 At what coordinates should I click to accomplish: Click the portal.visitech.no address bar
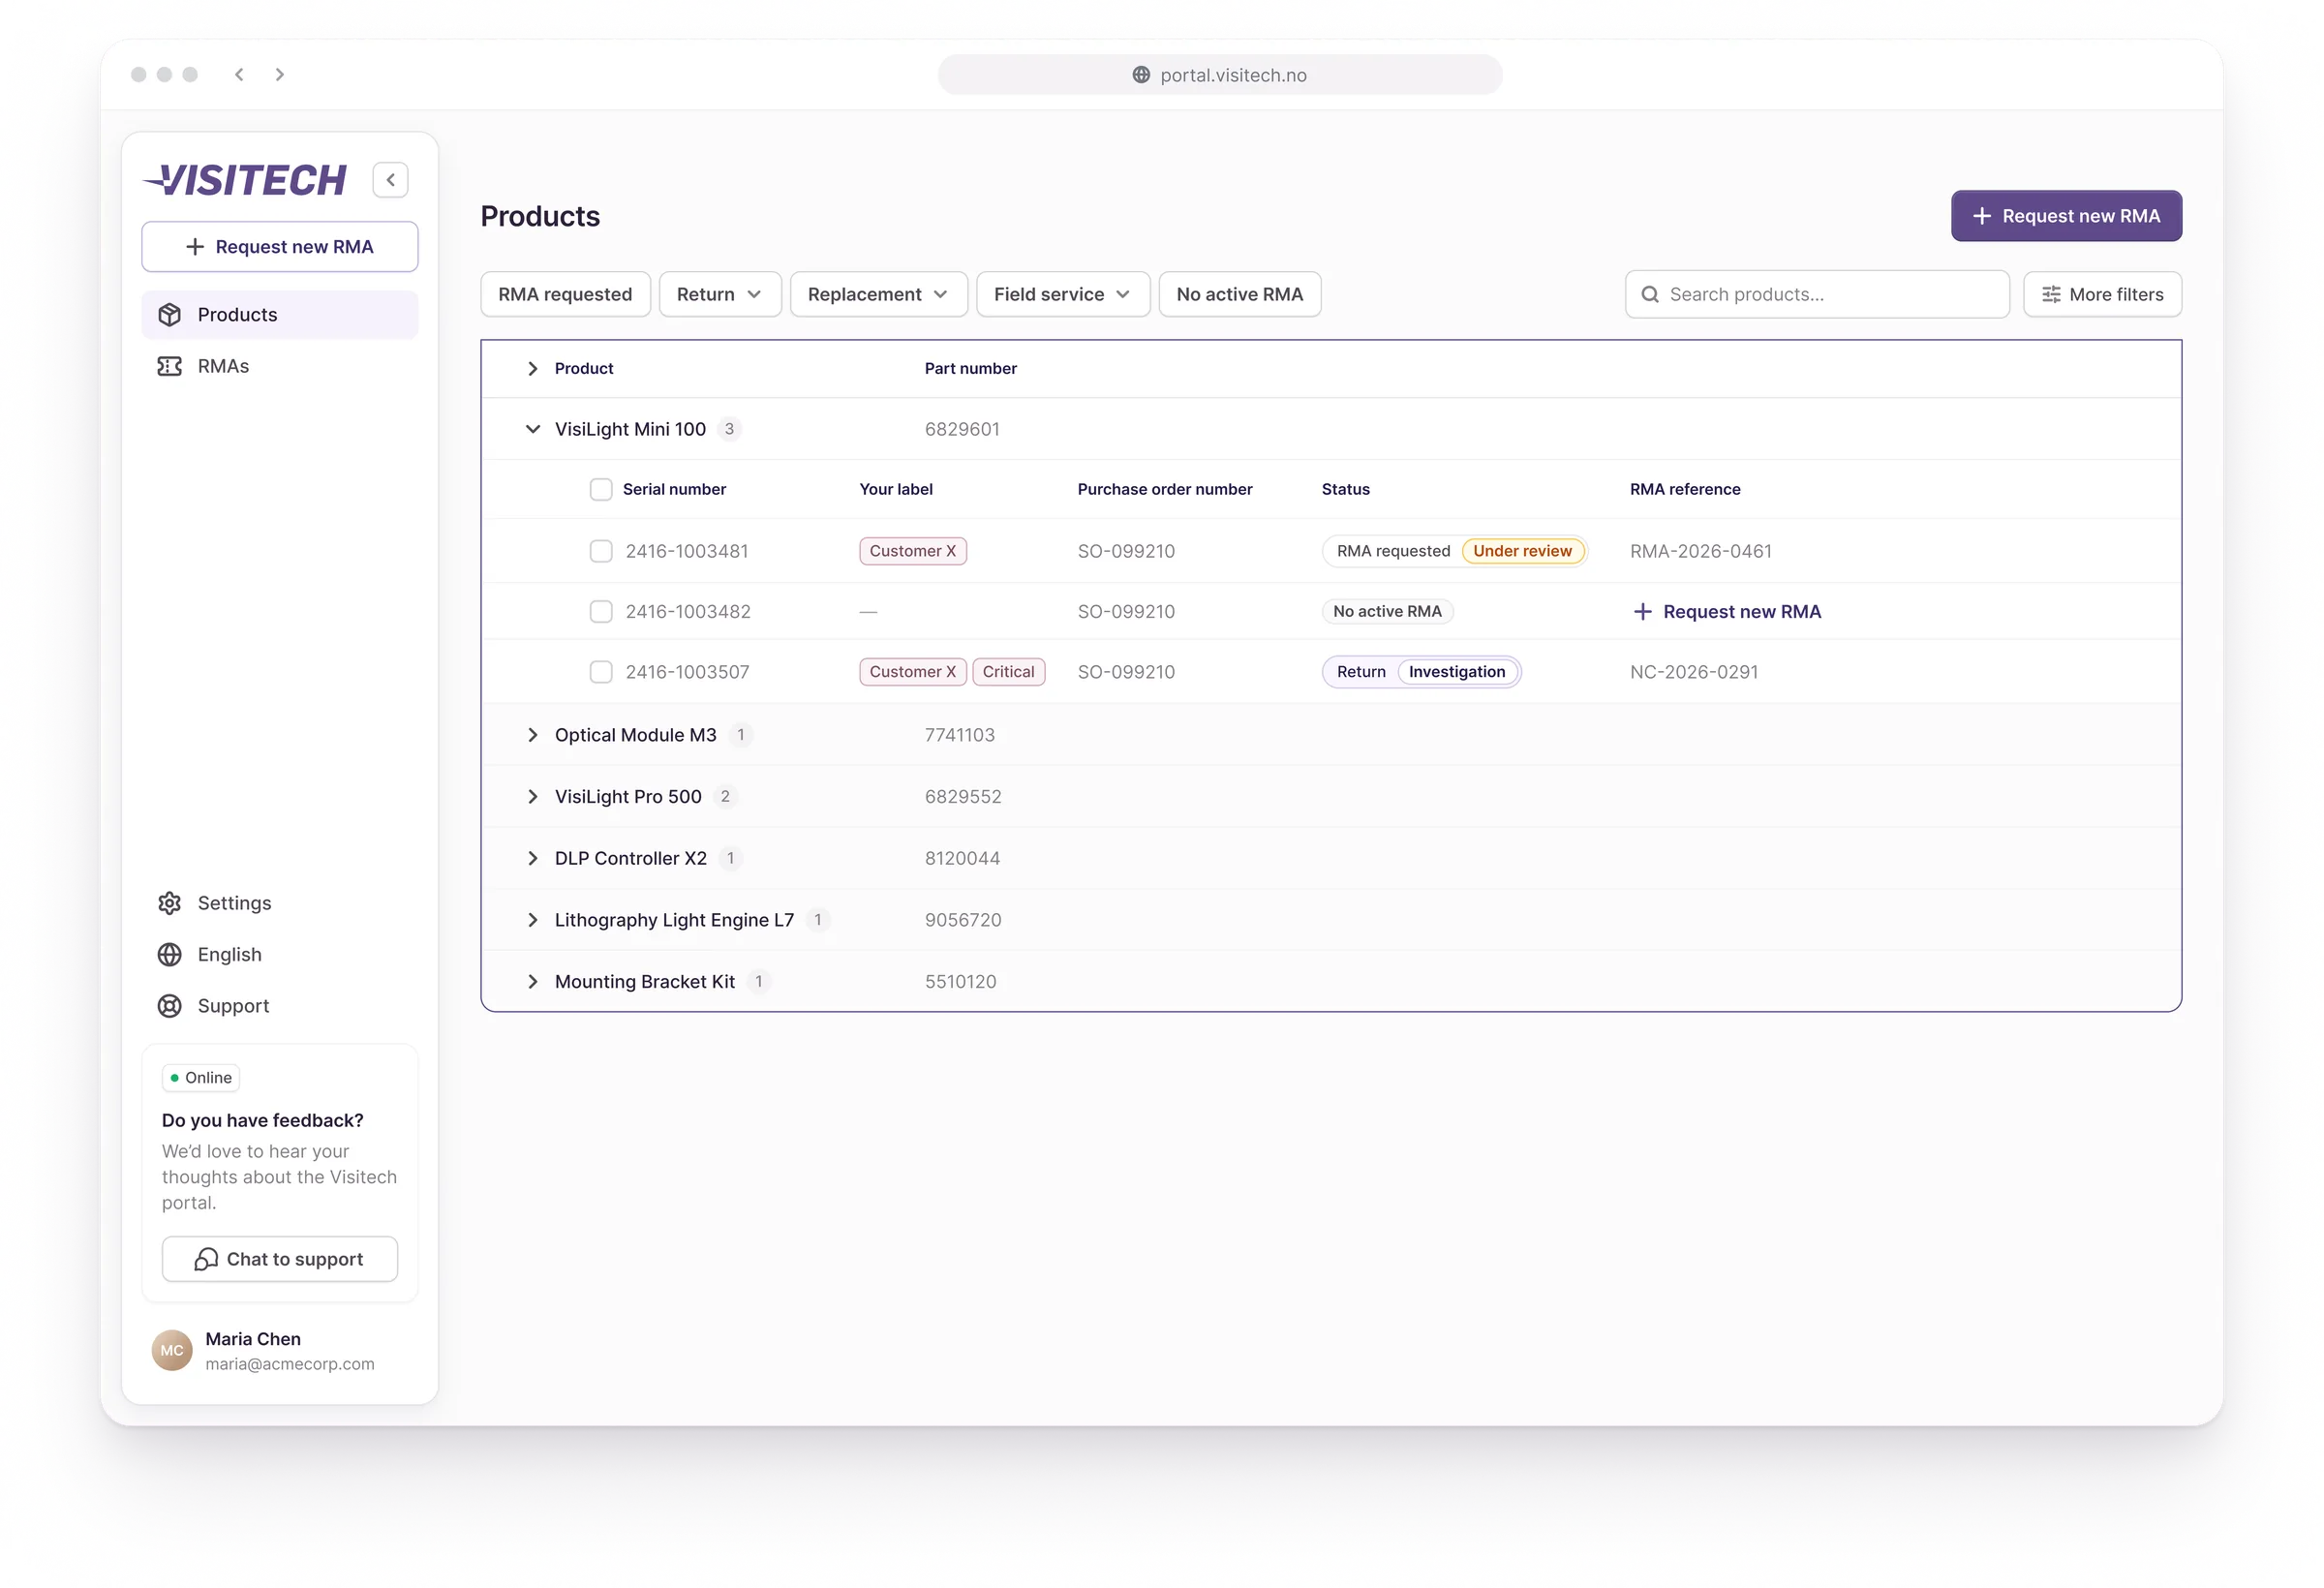click(1219, 75)
